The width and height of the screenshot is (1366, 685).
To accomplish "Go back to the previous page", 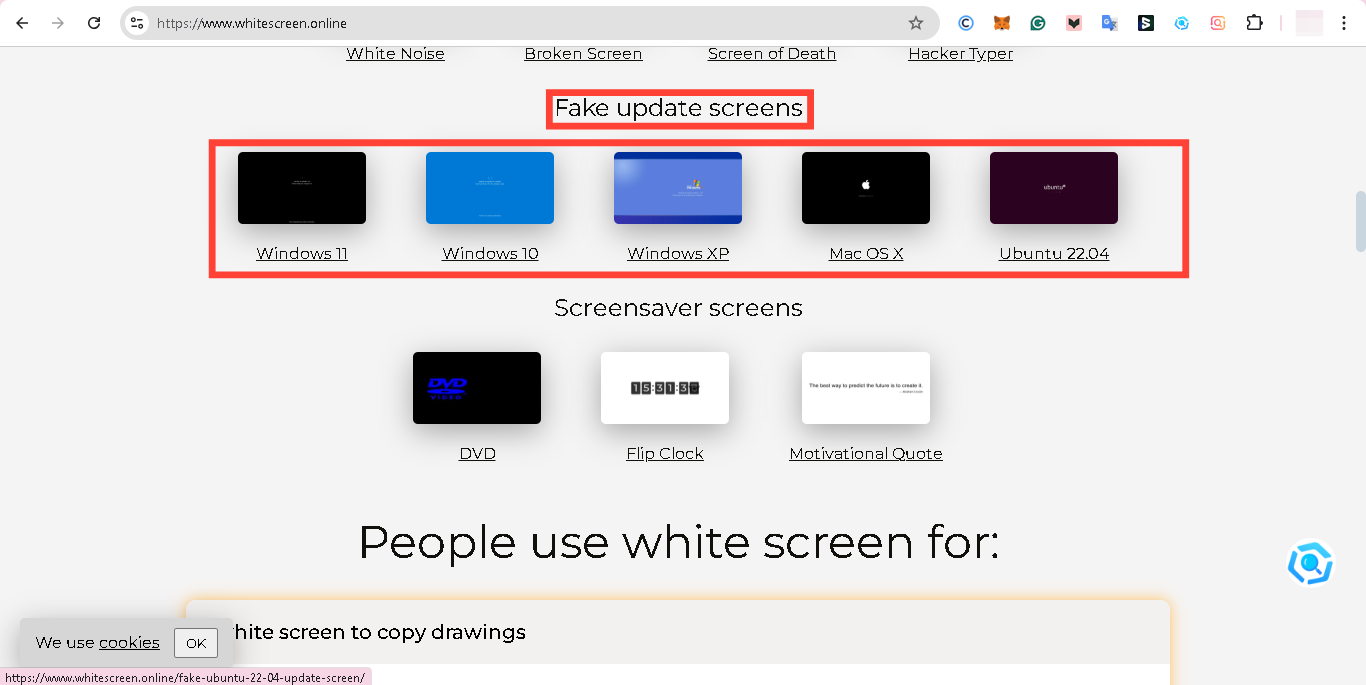I will pos(22,23).
